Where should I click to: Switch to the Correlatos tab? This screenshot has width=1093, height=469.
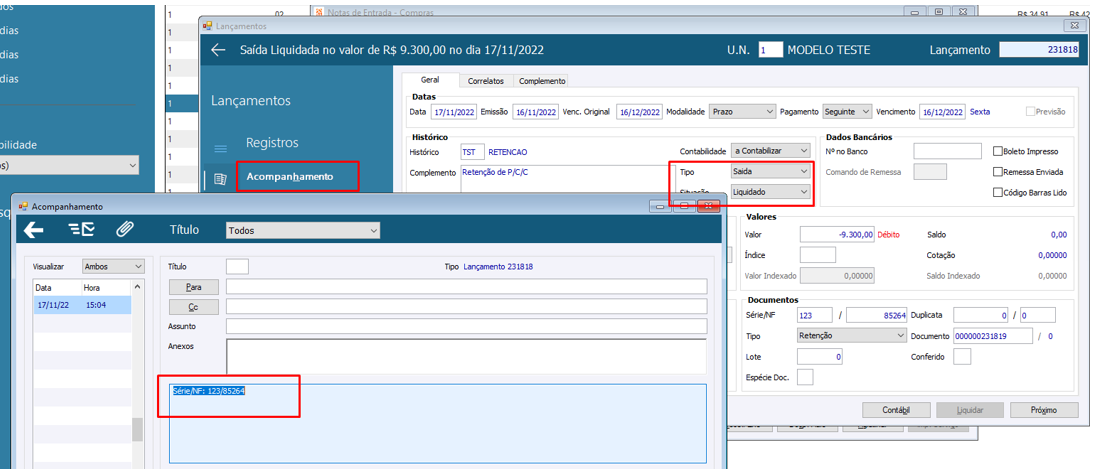(486, 81)
